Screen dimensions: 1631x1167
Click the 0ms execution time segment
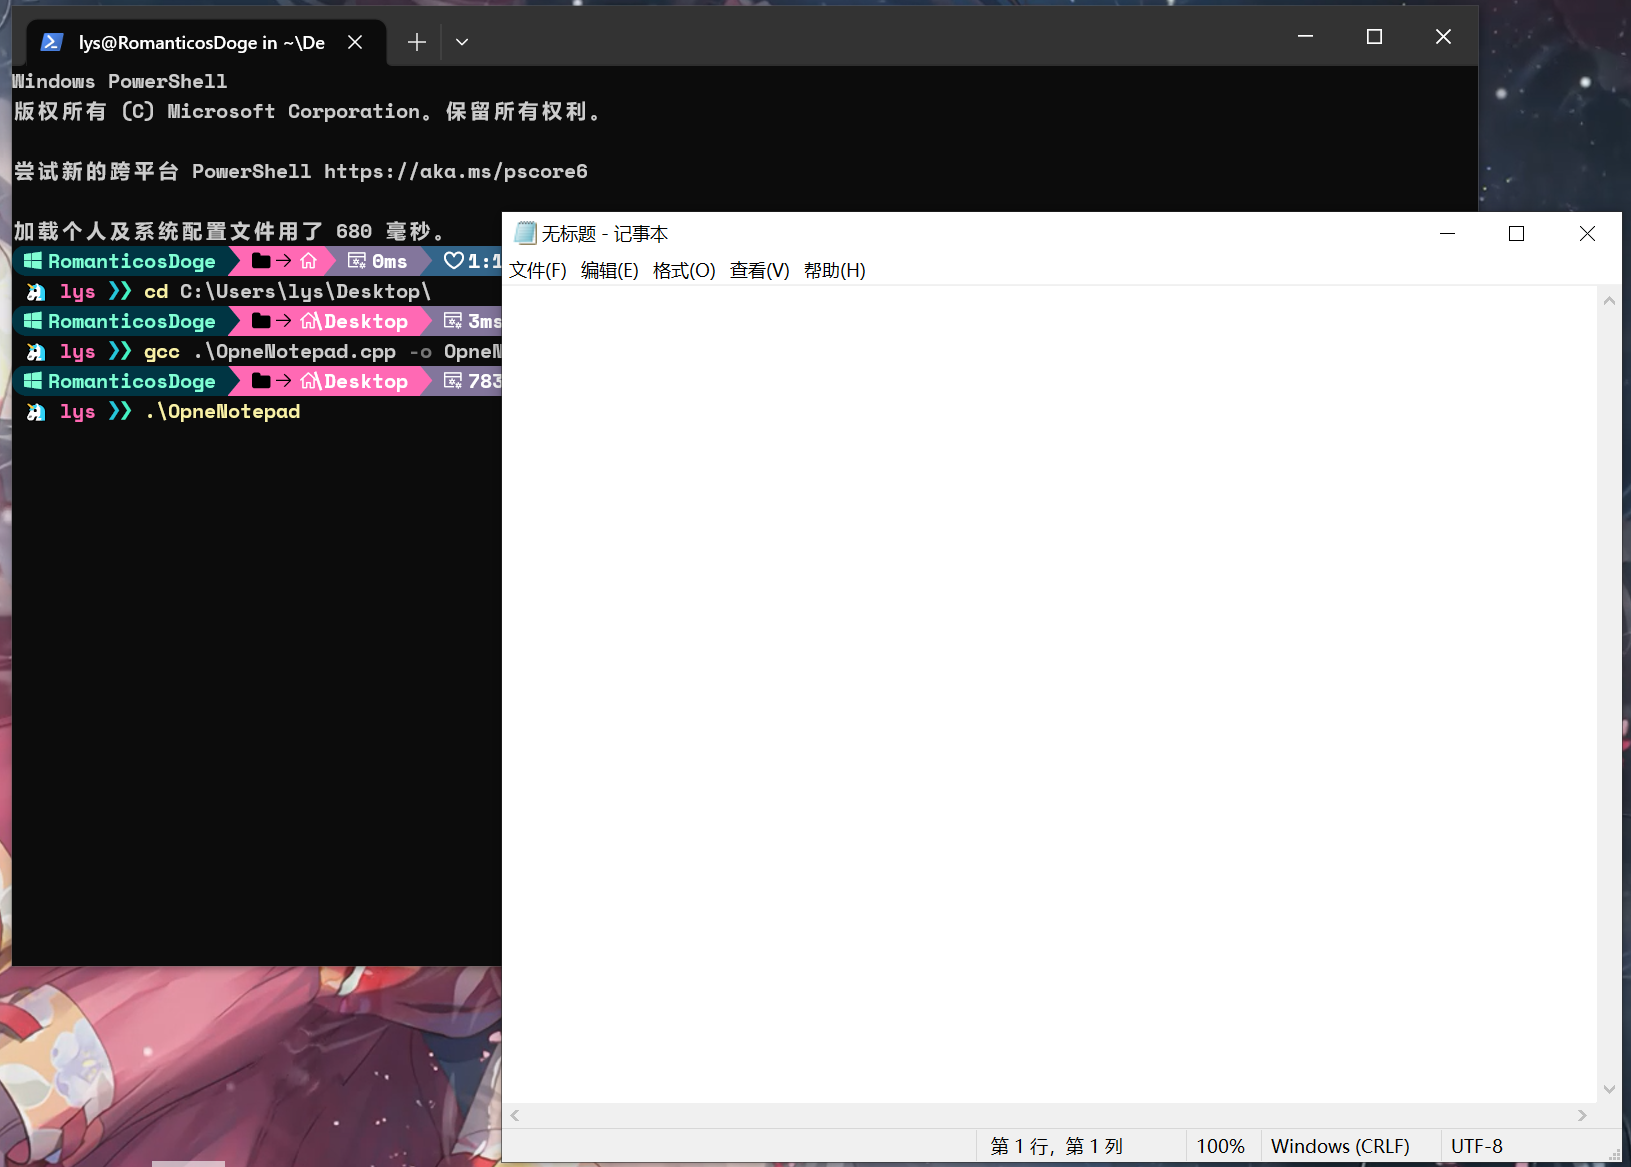pos(377,261)
